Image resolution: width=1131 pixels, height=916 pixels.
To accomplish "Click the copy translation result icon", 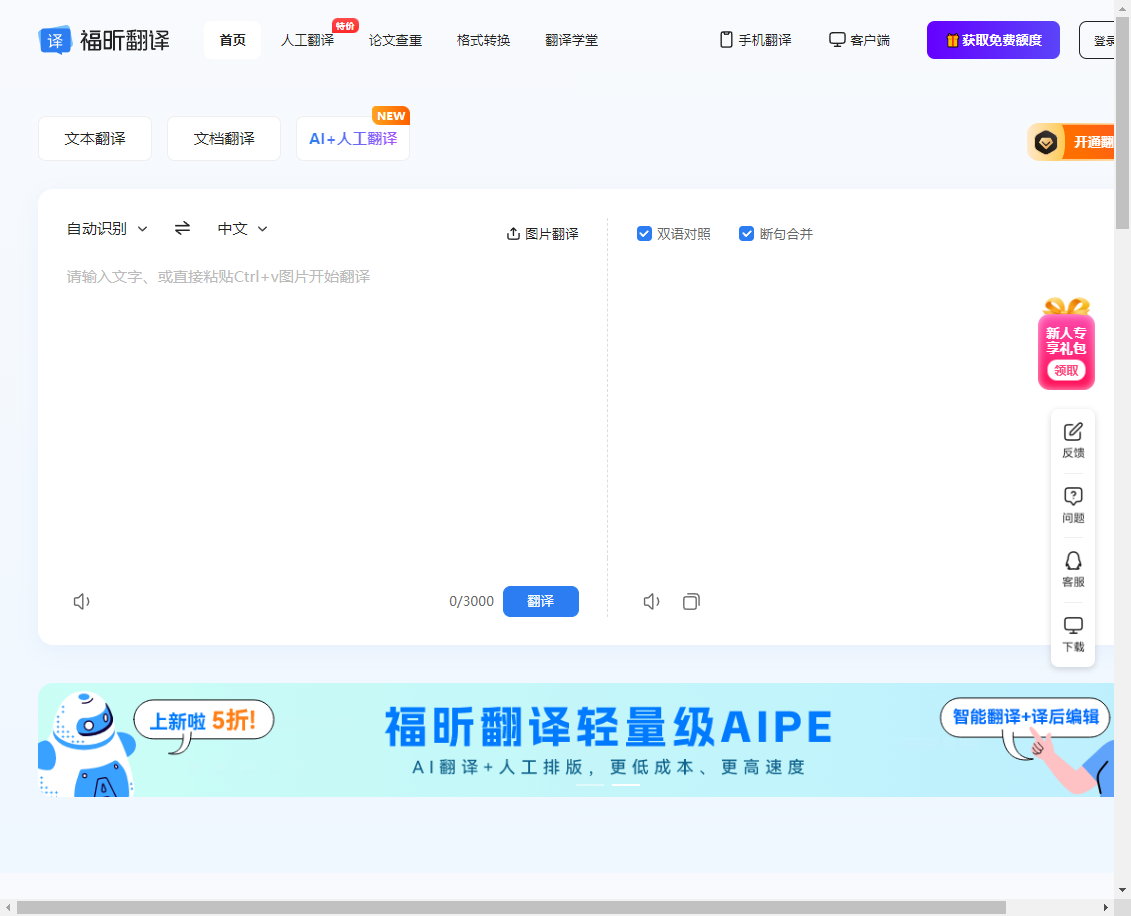I will click(x=691, y=602).
